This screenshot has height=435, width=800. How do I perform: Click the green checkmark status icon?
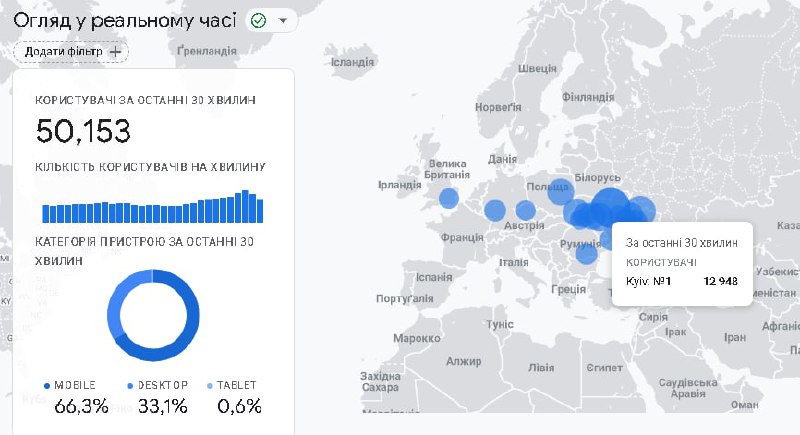click(258, 21)
